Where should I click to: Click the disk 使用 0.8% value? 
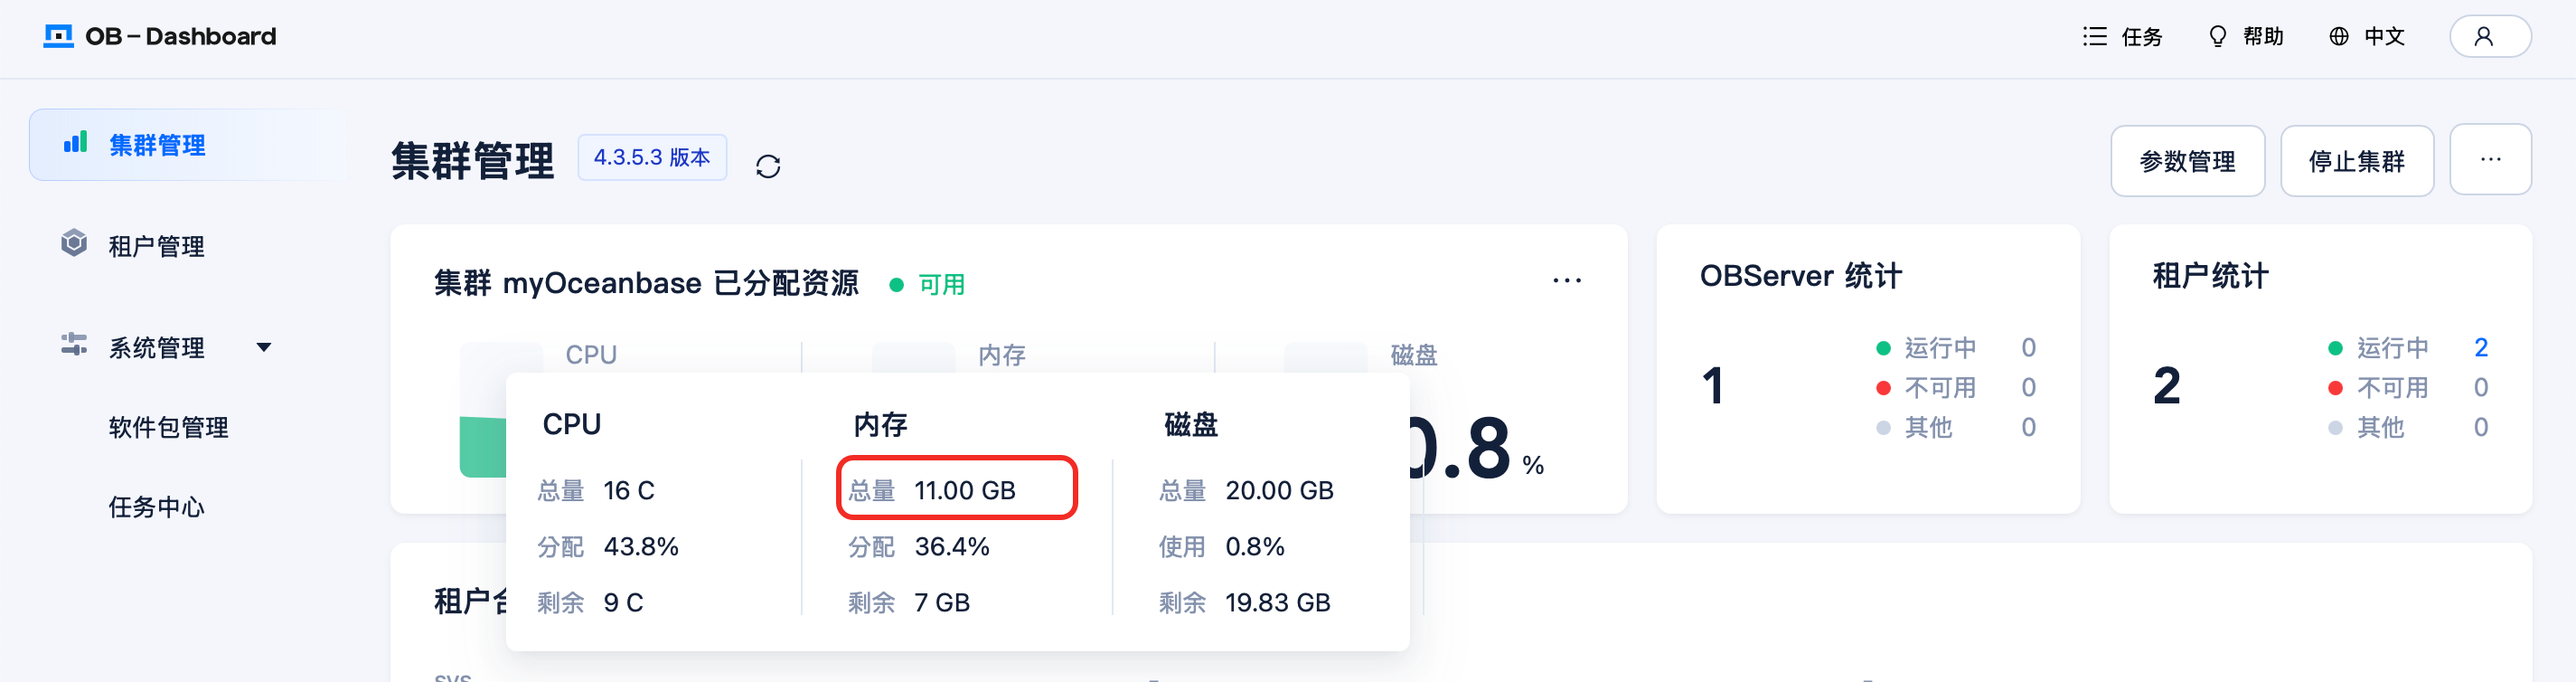(x=1255, y=546)
